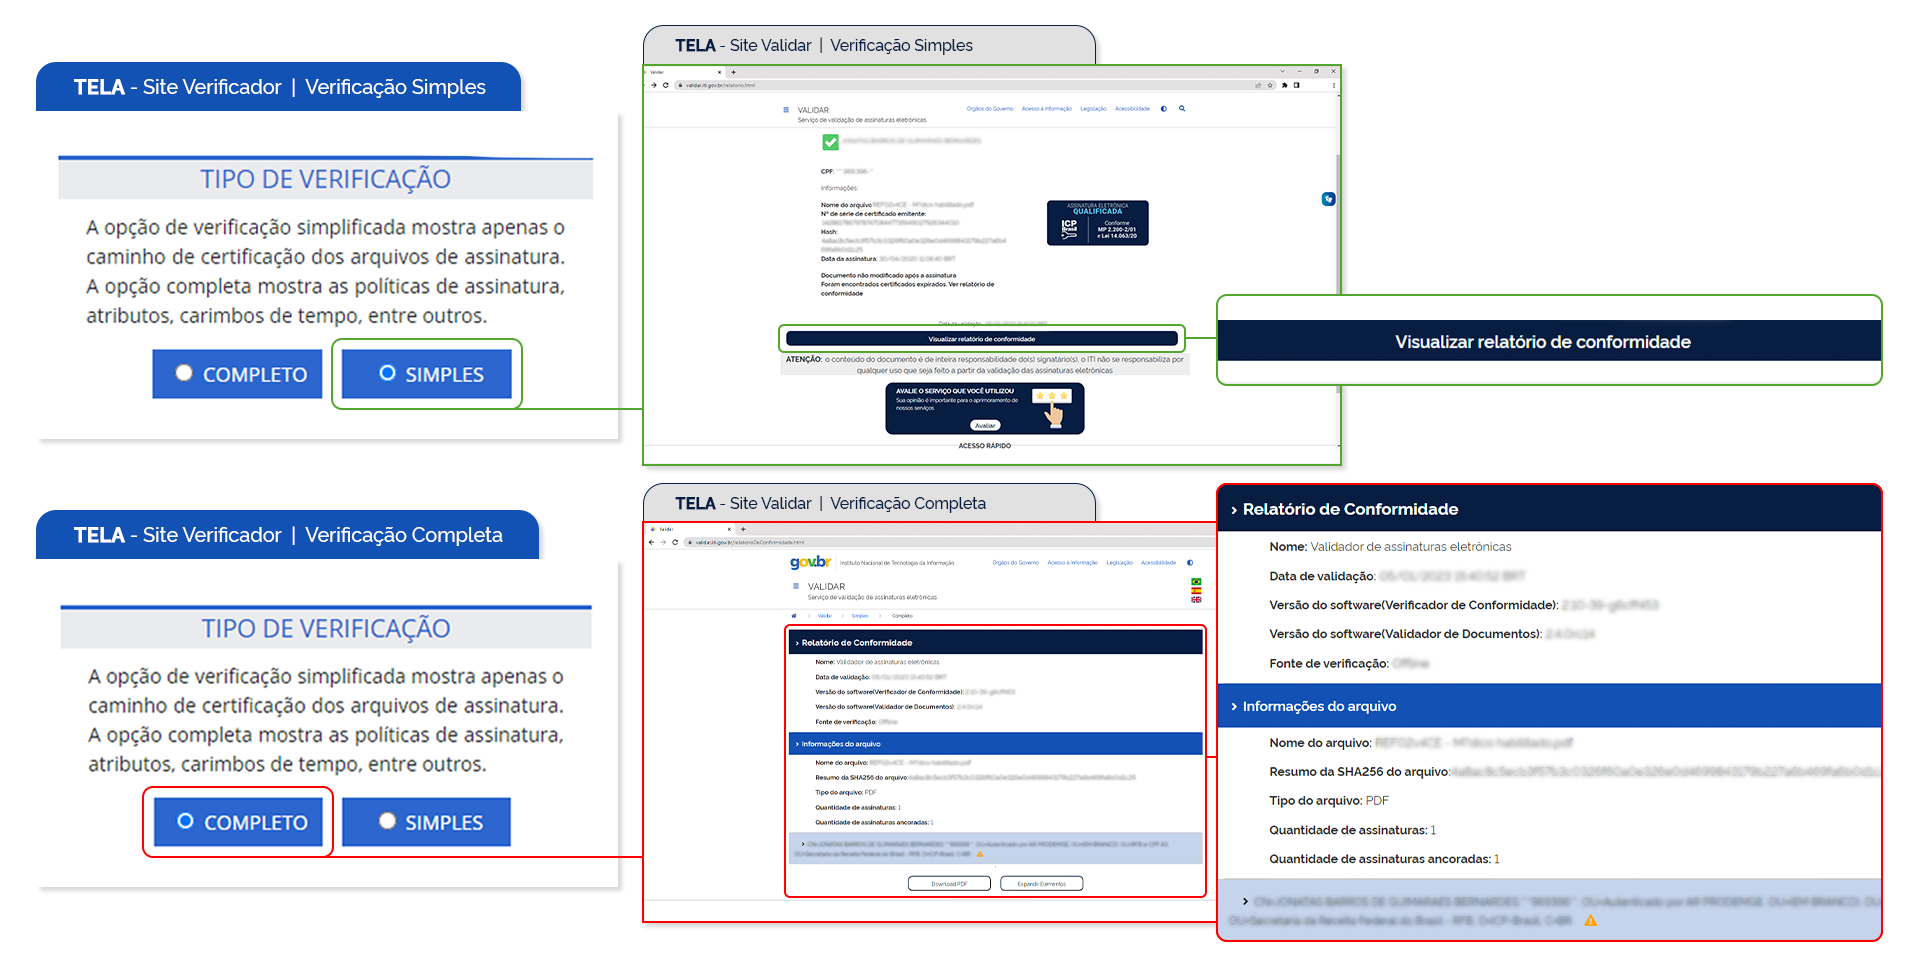Click Expandir Elementos button
This screenshot has width=1920, height=969.
pyautogui.click(x=1042, y=884)
